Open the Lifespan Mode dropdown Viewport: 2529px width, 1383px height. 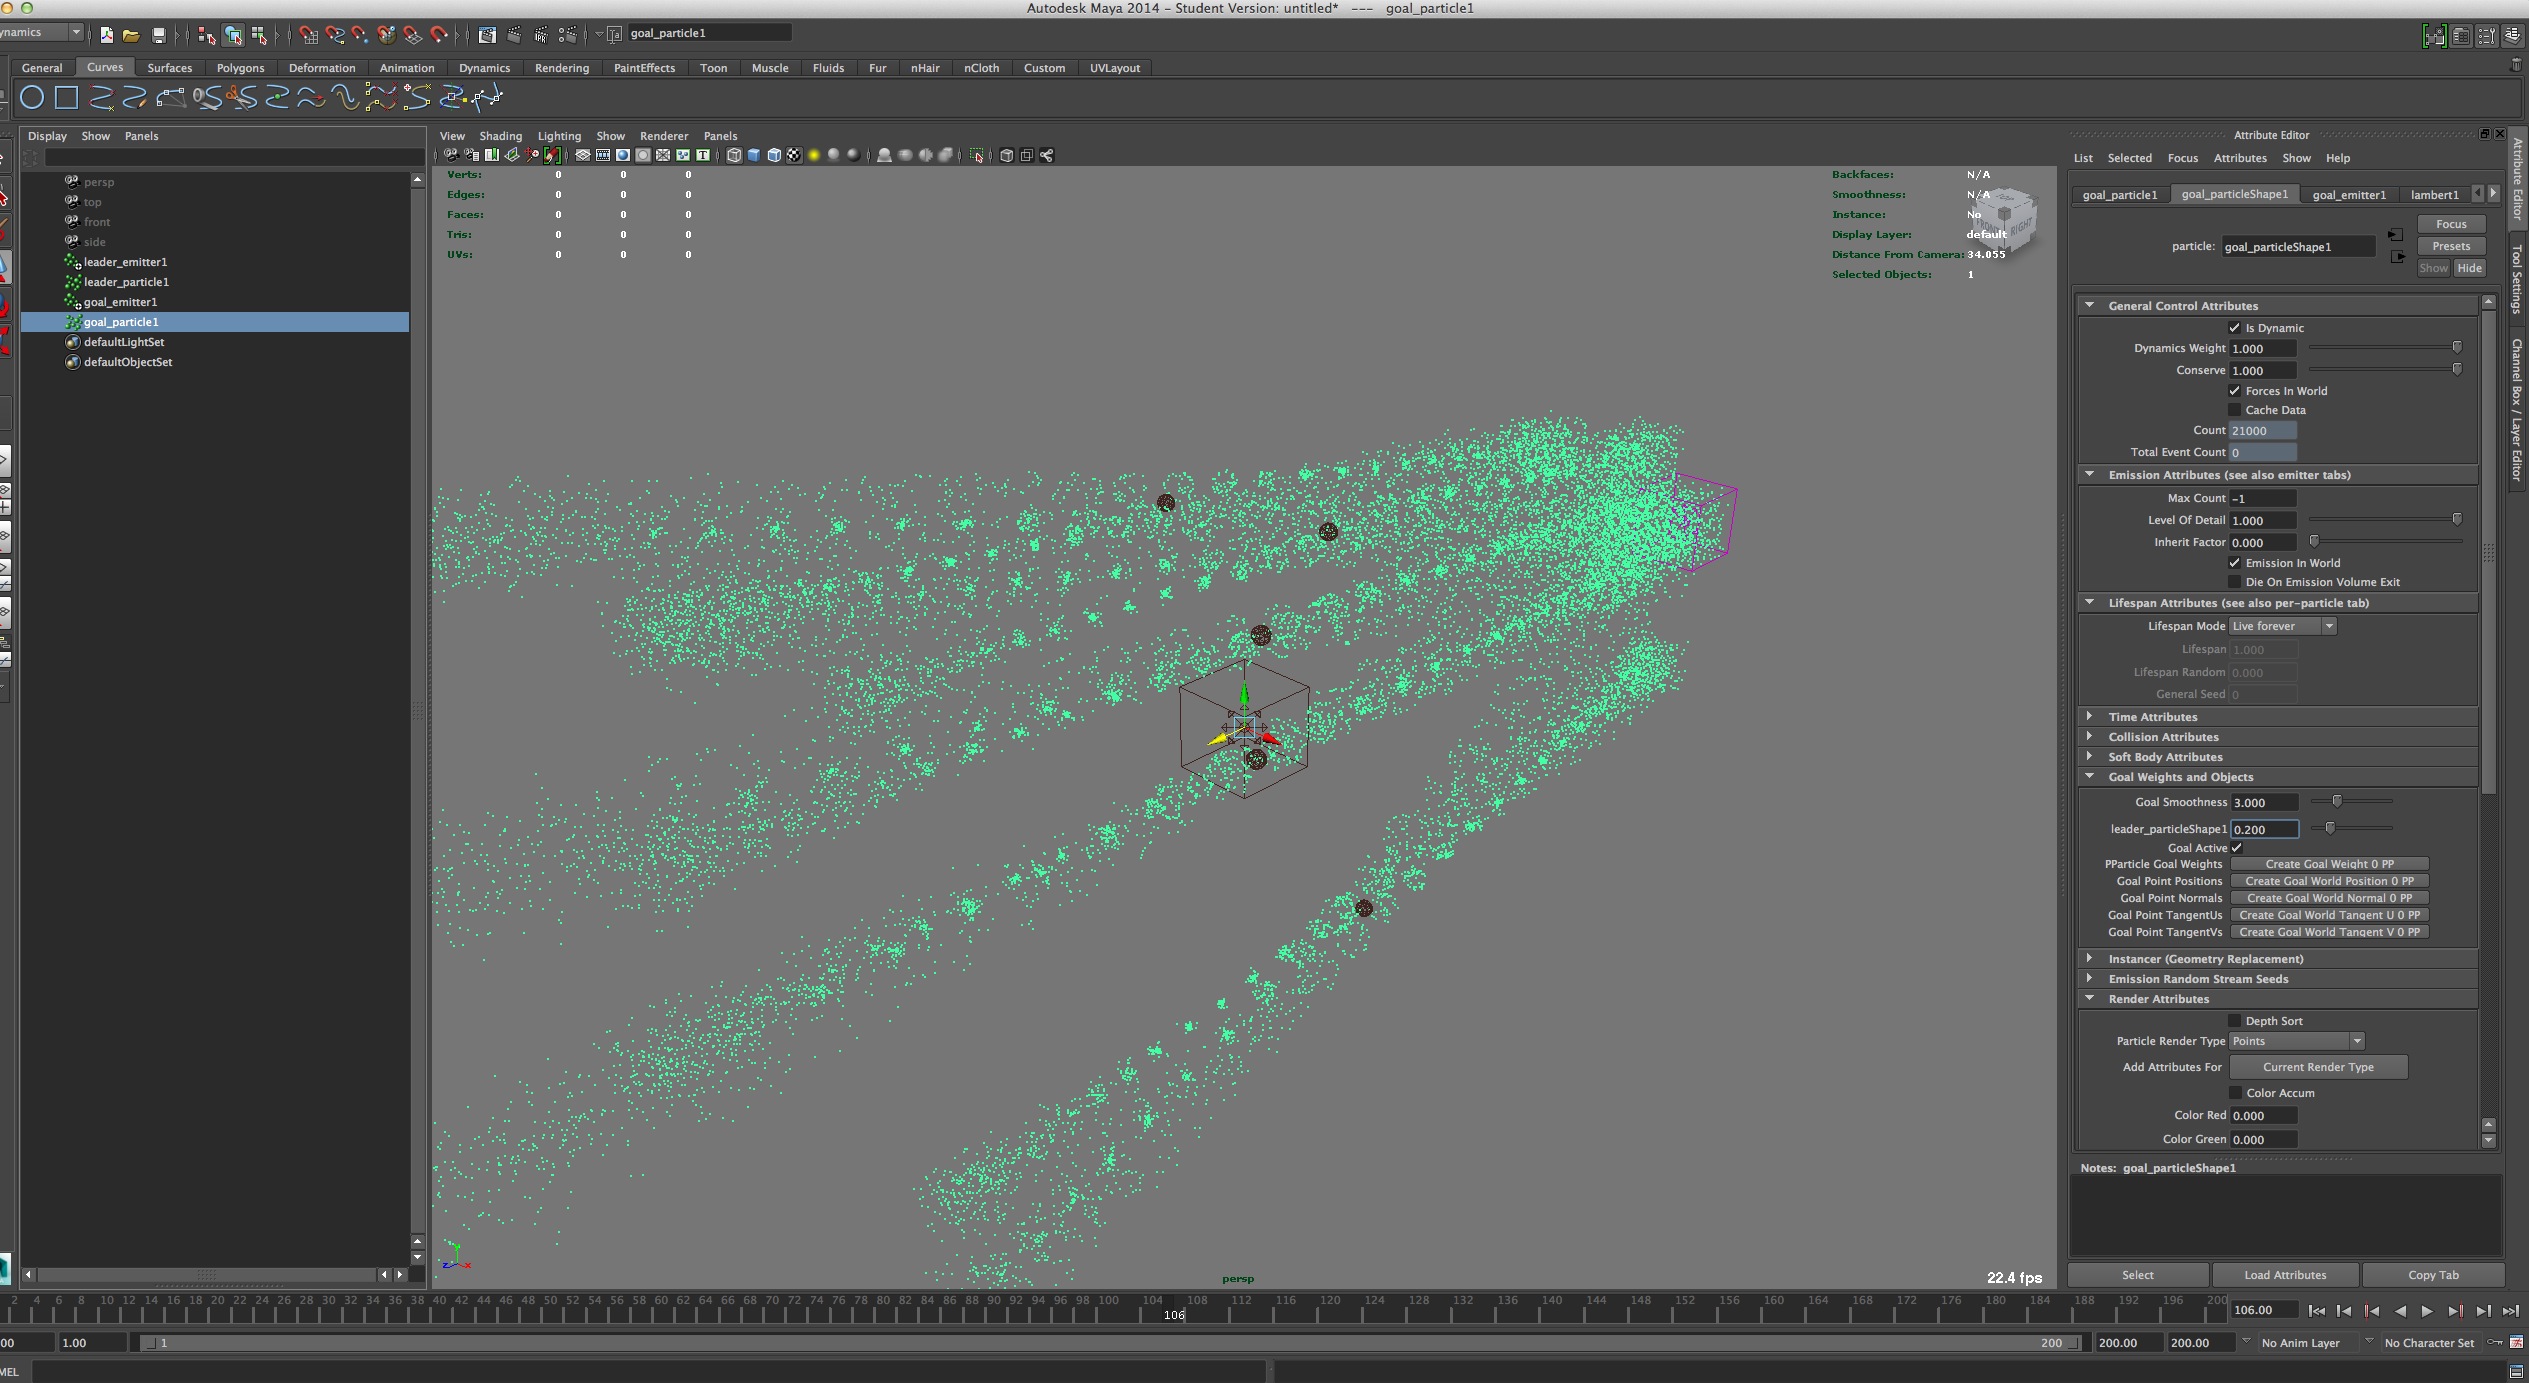[2282, 626]
